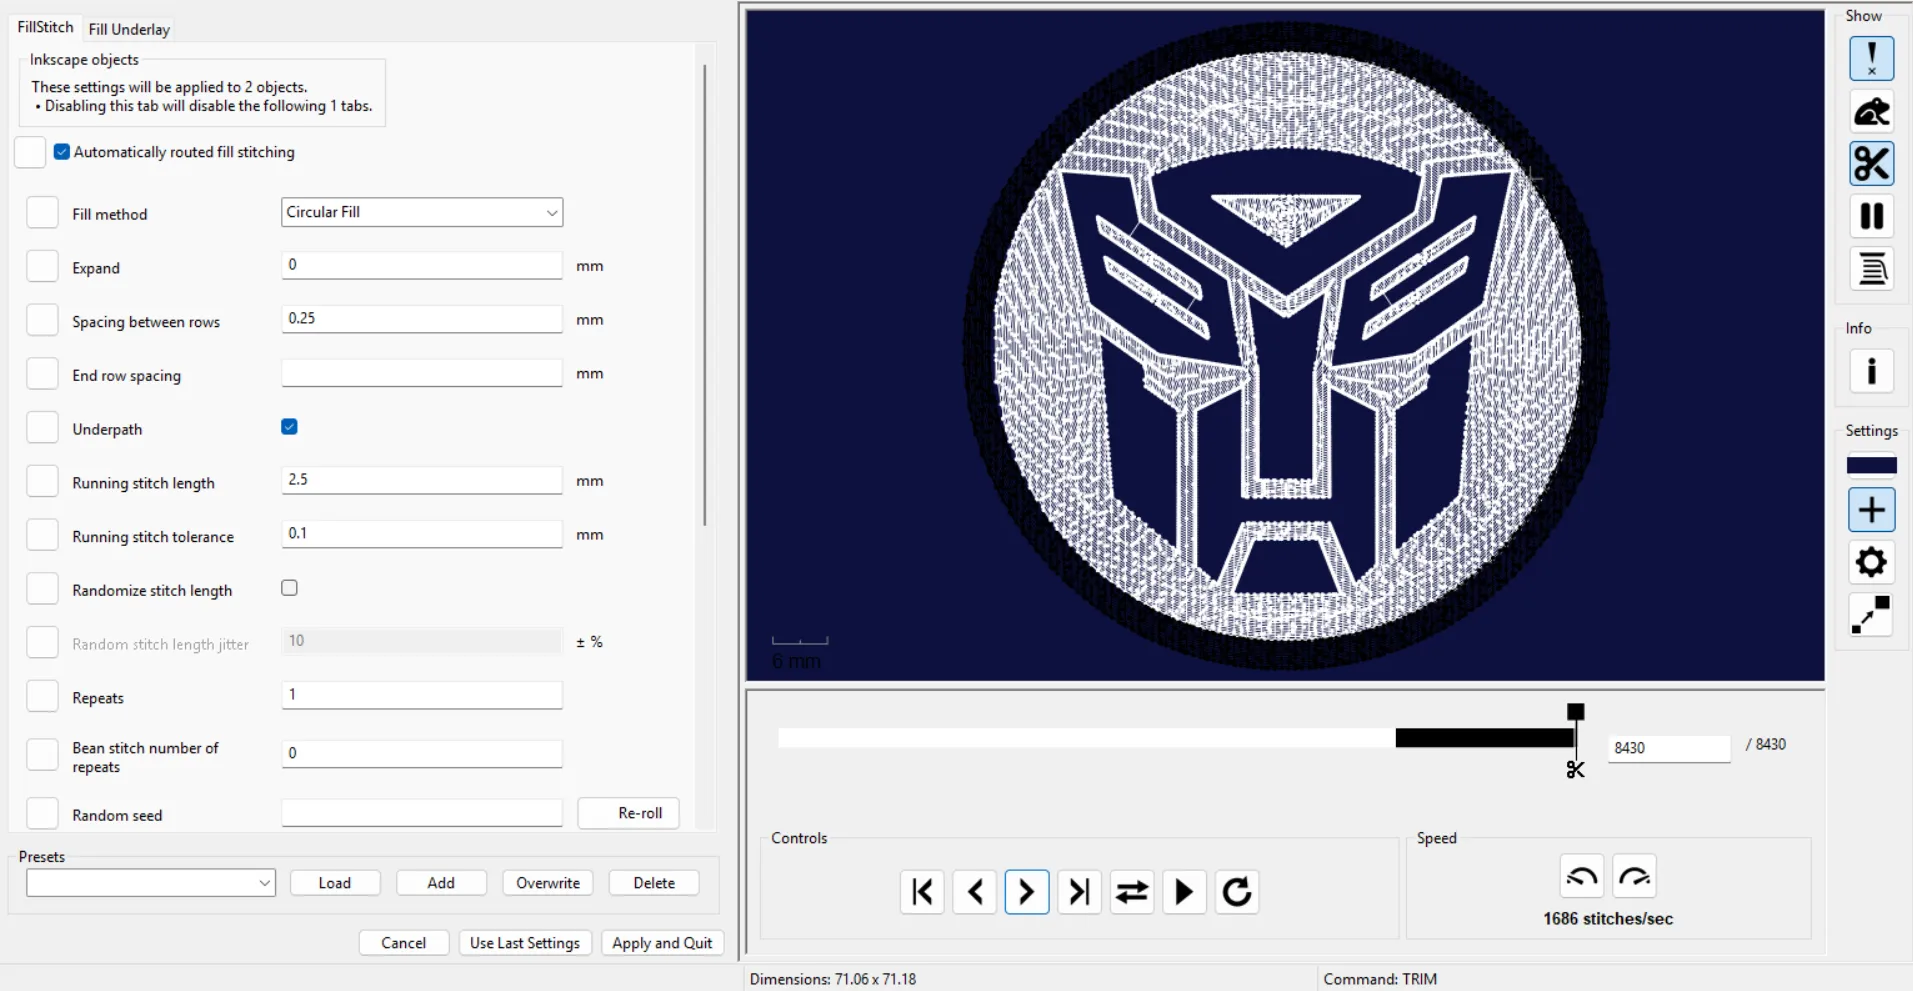Click the 'Command: TRIM' status text

point(1380,979)
